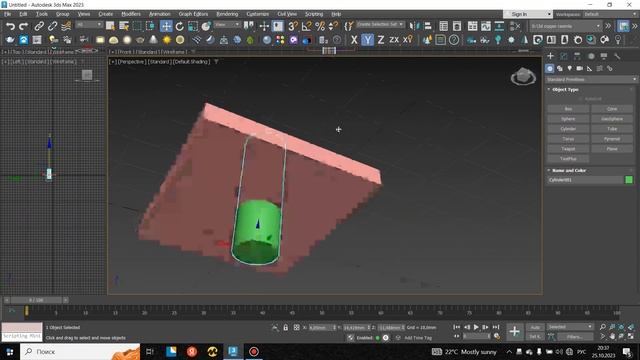Screen dimensions: 640x360
Task: Expand the Standard Primitives category dropdown
Action: (591, 79)
